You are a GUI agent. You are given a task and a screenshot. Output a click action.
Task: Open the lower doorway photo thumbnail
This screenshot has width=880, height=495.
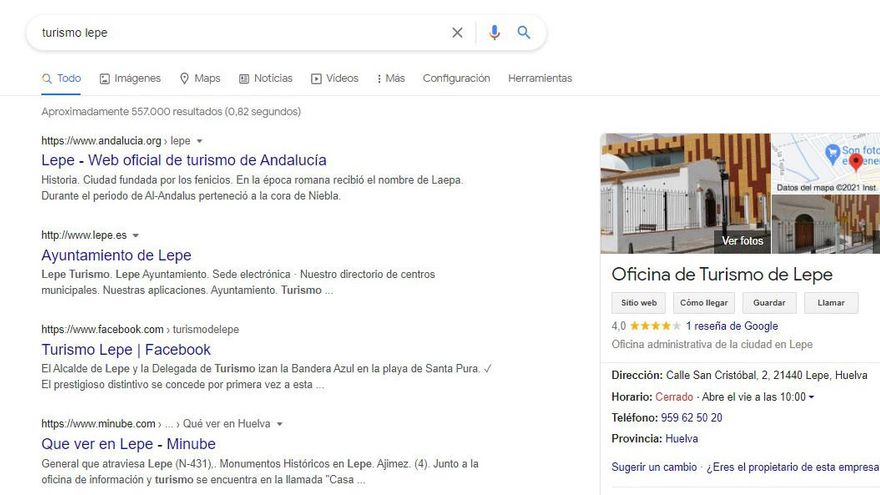click(826, 224)
